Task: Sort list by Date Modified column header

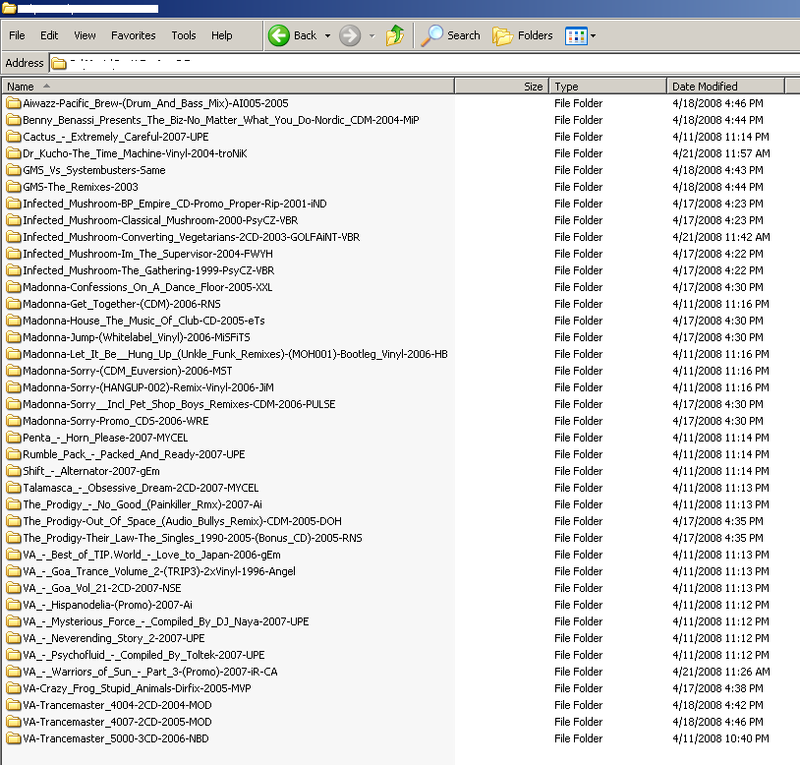Action: point(725,86)
